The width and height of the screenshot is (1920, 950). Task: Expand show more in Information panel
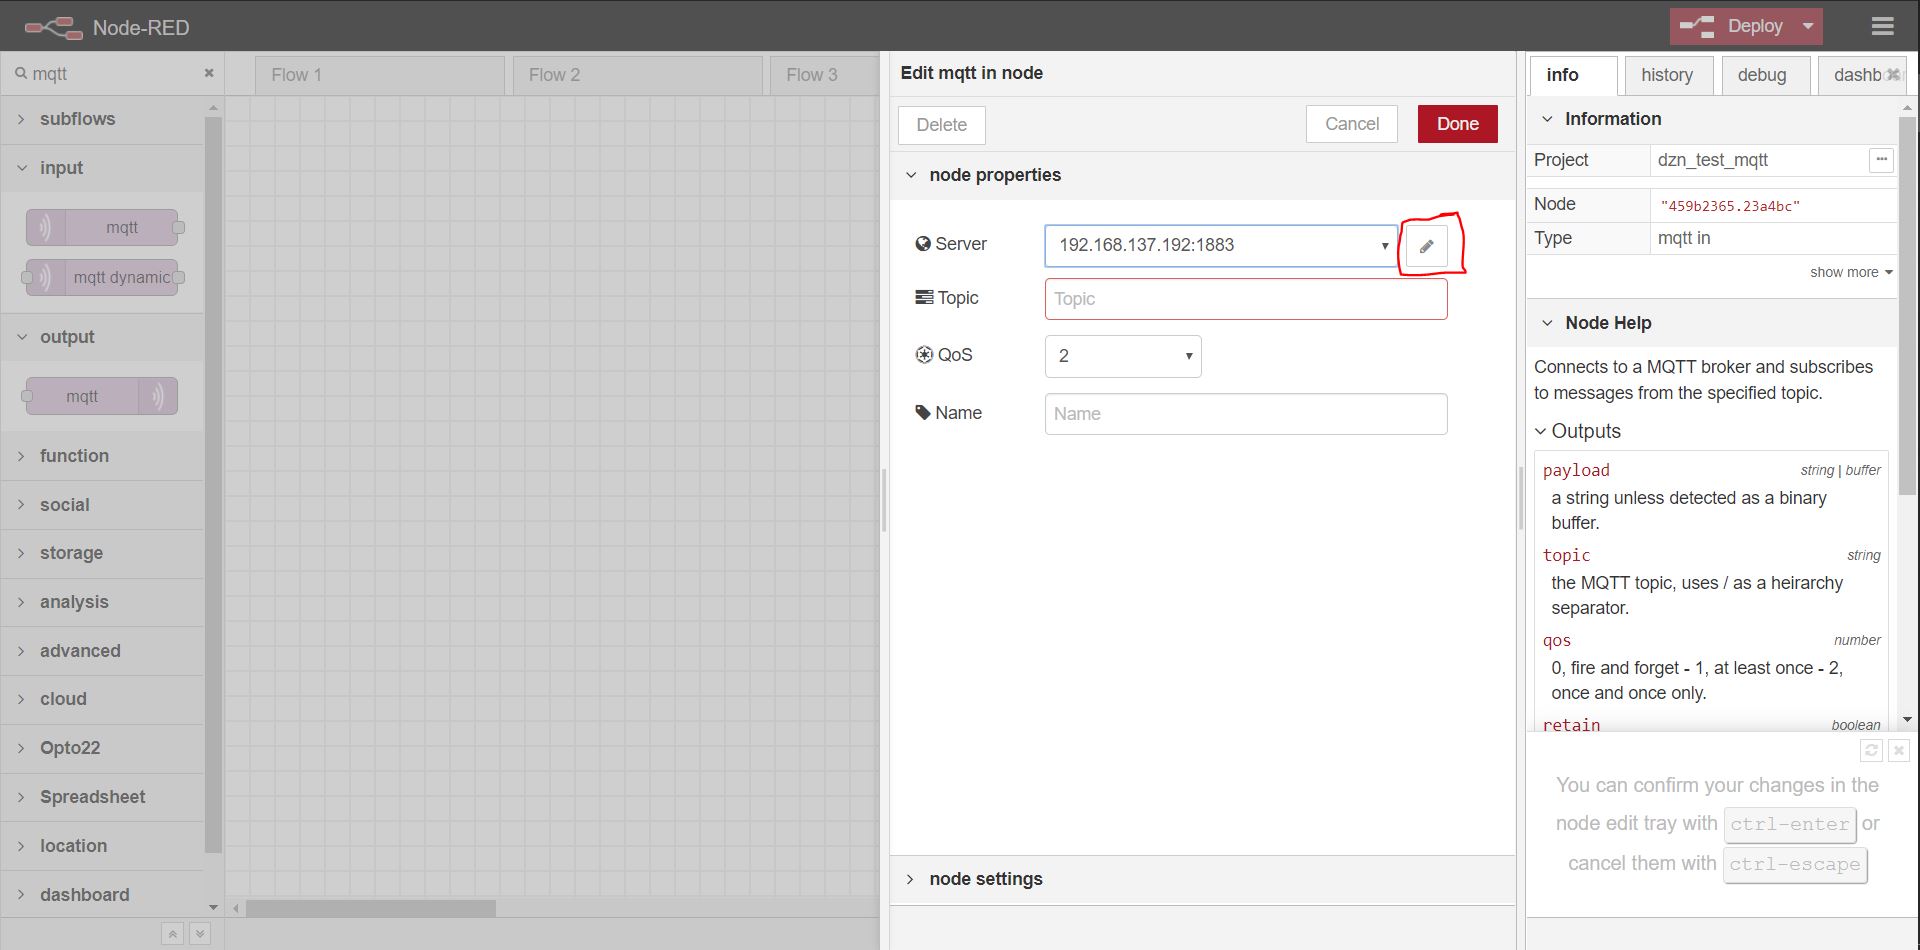1851,272
